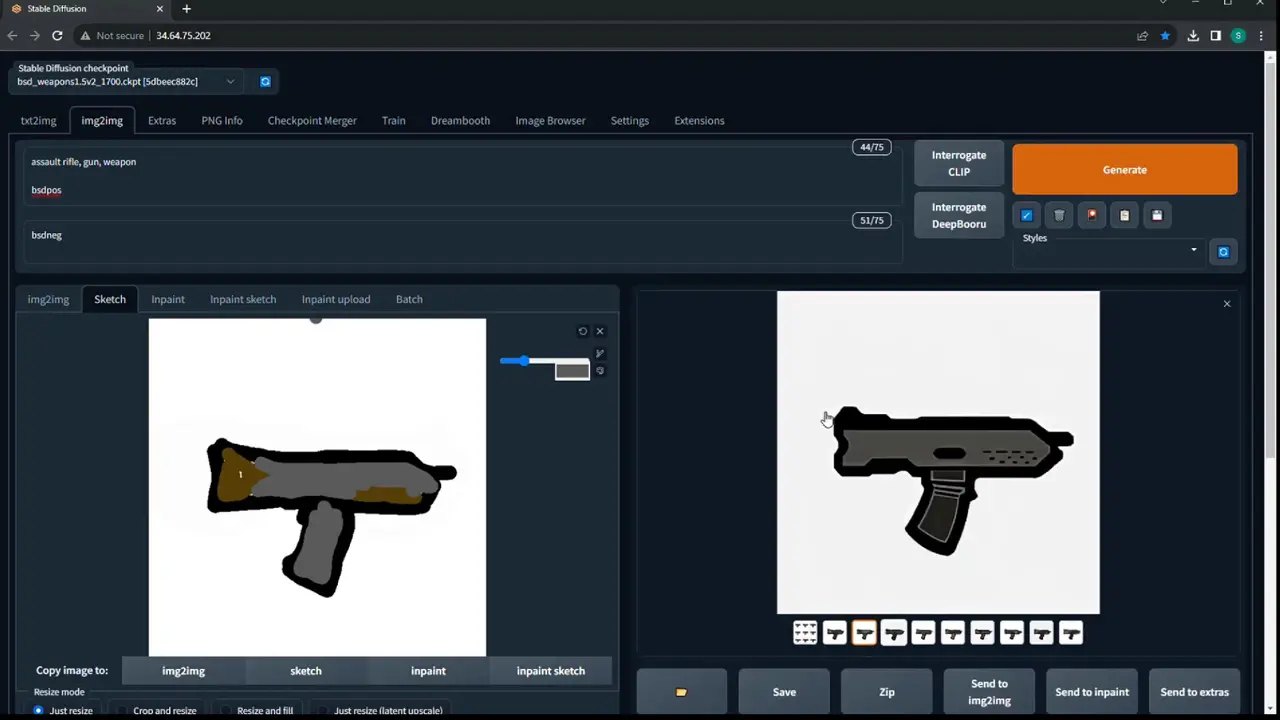Click the refresh icon beside Styles dropdown

coord(1223,252)
